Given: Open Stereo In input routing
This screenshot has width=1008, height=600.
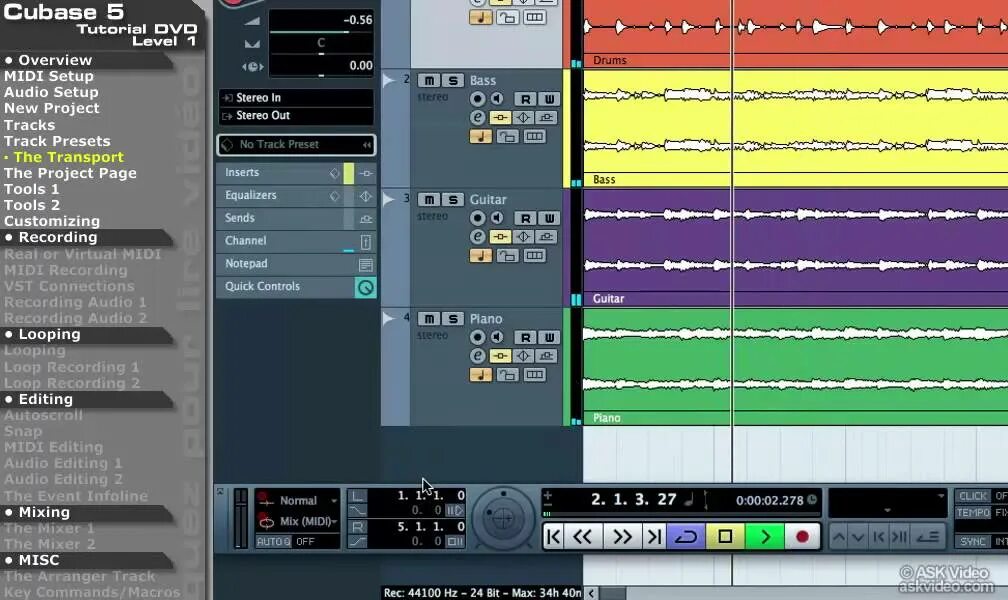Looking at the screenshot, I should (296, 98).
